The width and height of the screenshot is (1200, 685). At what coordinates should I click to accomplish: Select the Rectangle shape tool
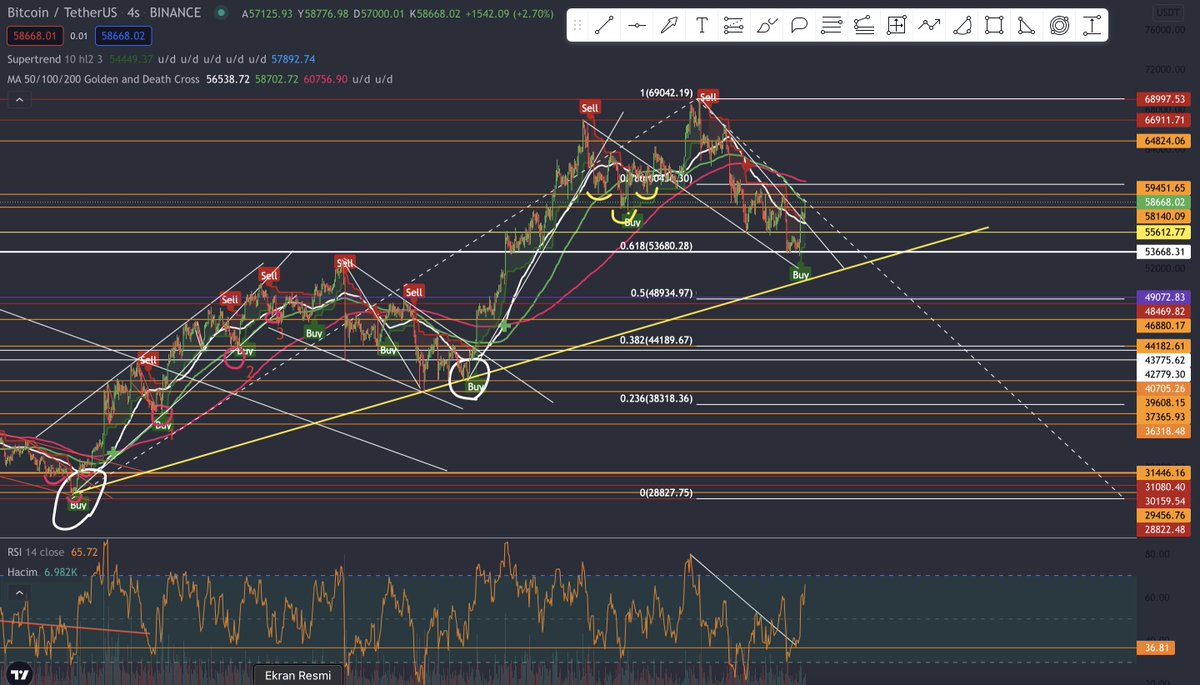993,26
